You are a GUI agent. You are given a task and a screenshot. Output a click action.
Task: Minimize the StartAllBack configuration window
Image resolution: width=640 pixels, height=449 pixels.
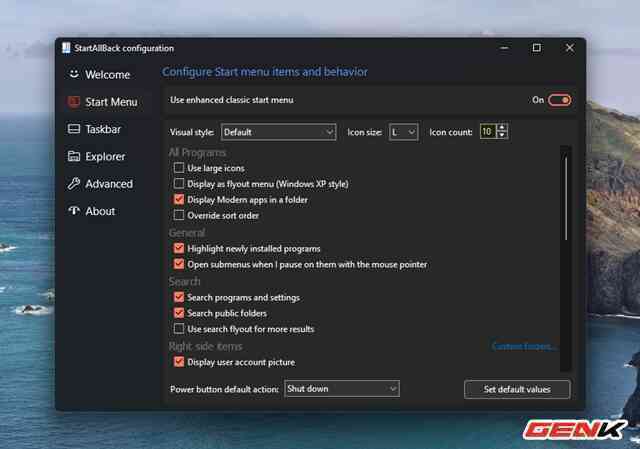click(504, 48)
